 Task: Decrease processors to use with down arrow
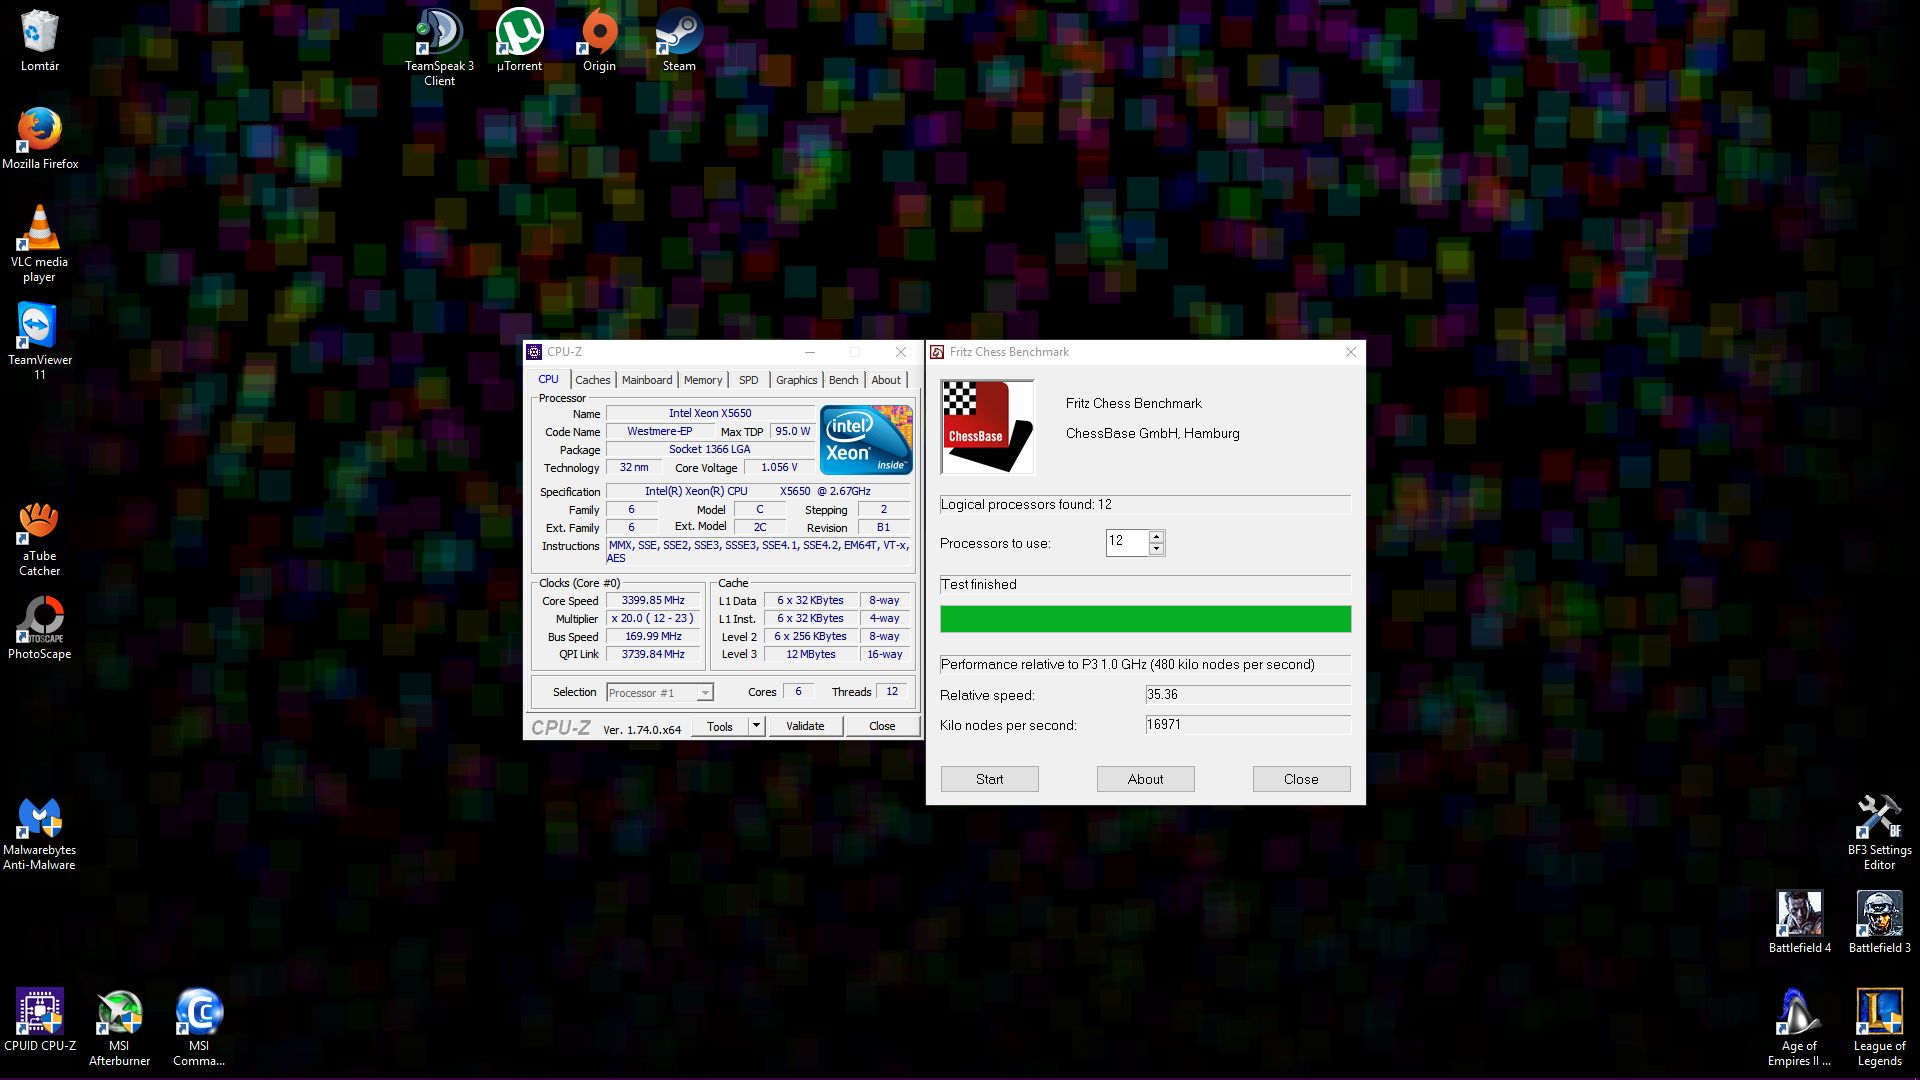(1156, 549)
